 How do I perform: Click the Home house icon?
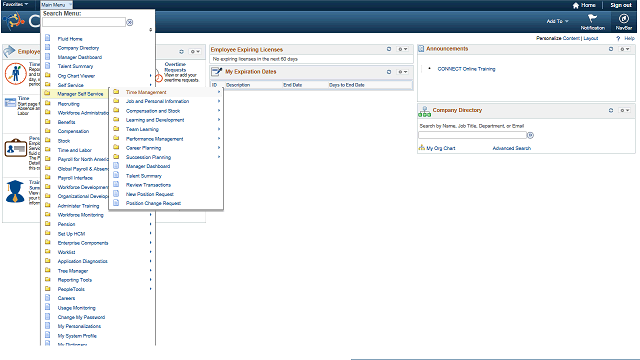(576, 5)
